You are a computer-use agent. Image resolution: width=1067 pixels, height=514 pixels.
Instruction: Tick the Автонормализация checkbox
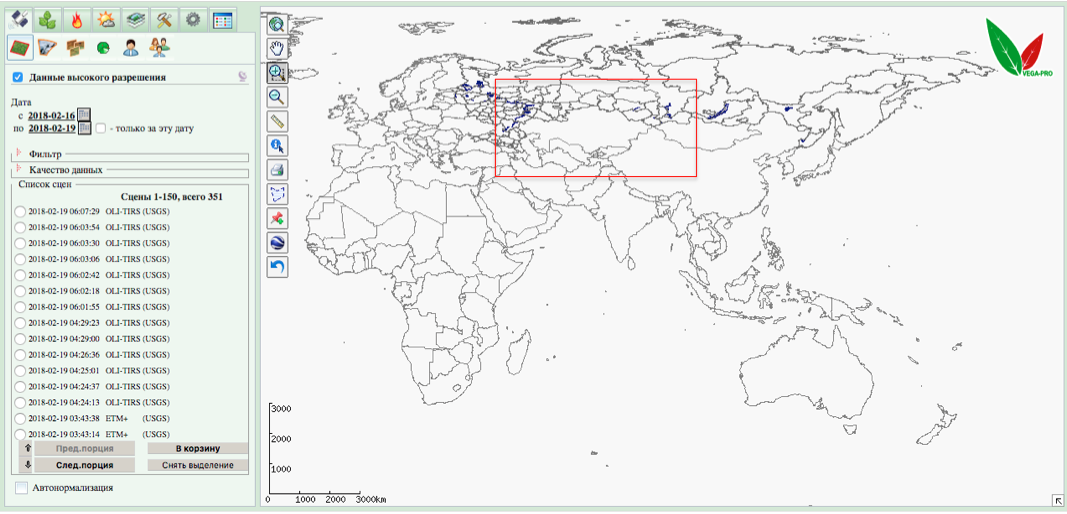point(22,488)
